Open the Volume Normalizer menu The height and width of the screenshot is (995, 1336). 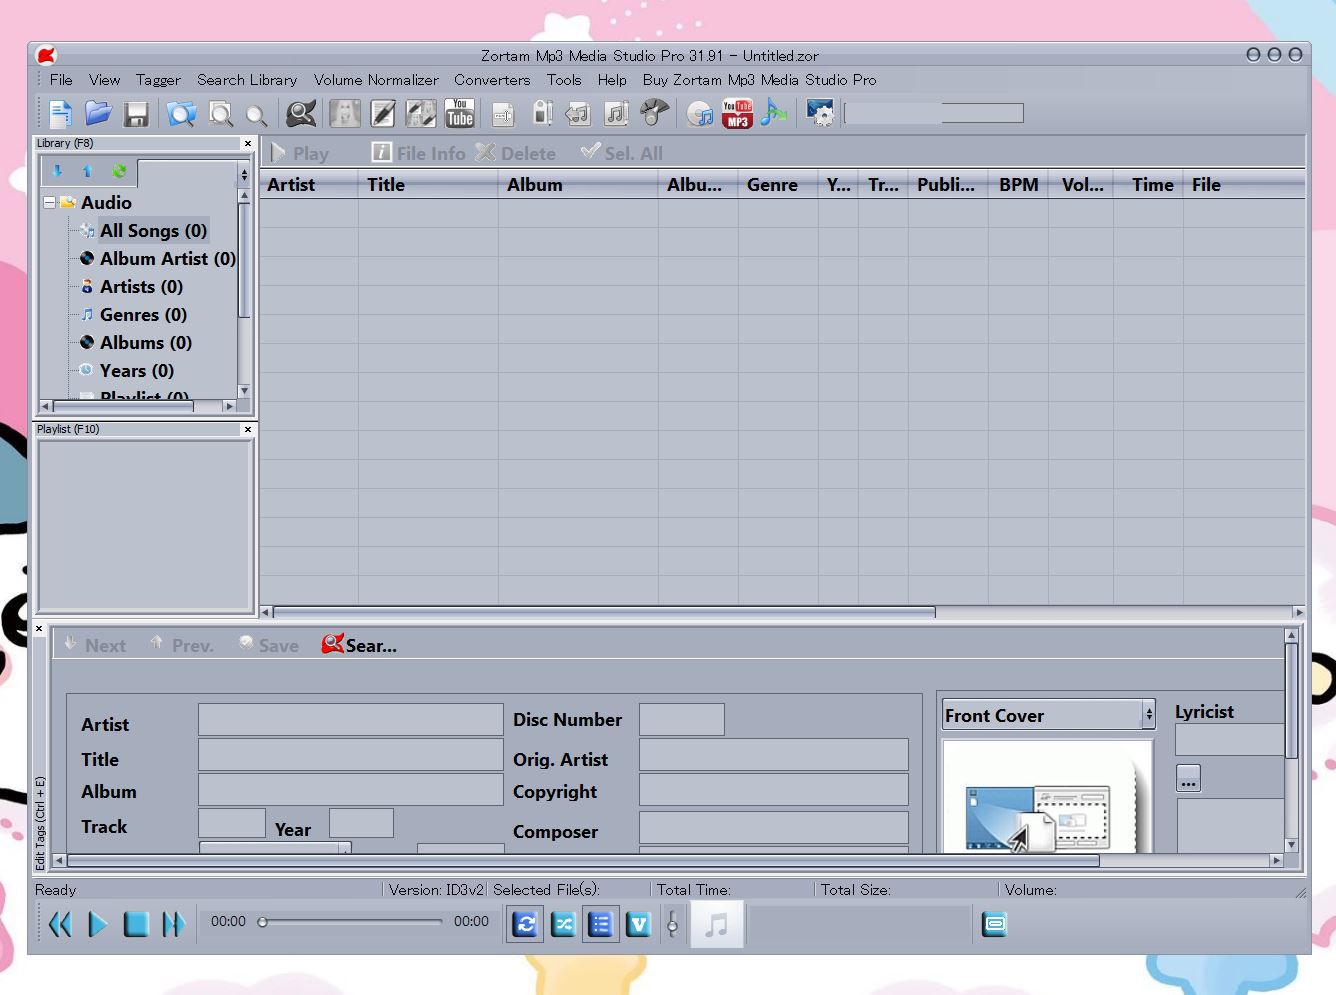coord(376,80)
